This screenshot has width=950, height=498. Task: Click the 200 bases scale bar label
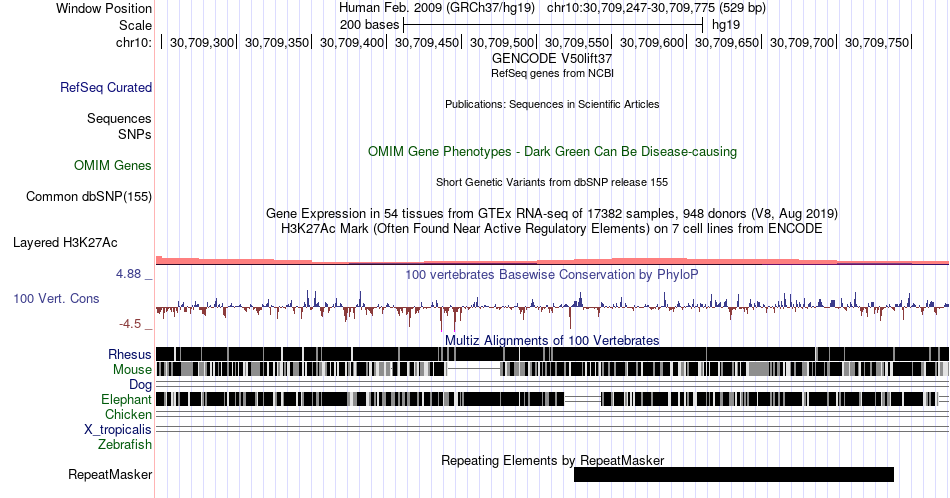(x=370, y=25)
